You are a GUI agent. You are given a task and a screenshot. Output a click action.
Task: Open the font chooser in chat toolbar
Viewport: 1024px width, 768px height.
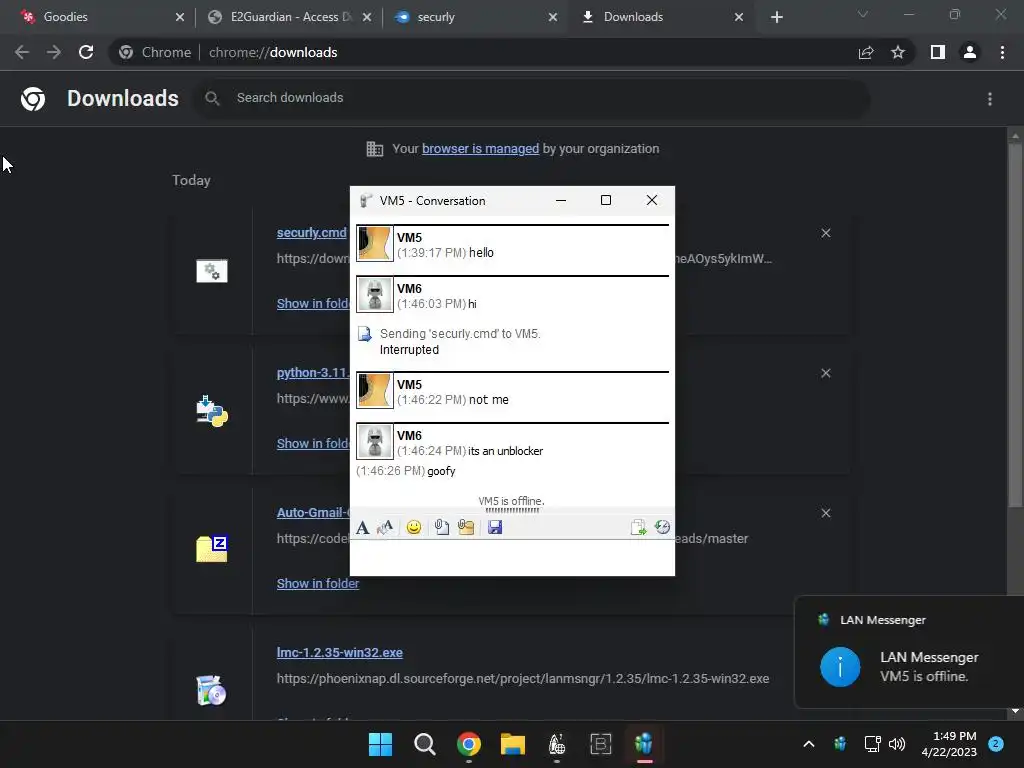click(362, 527)
